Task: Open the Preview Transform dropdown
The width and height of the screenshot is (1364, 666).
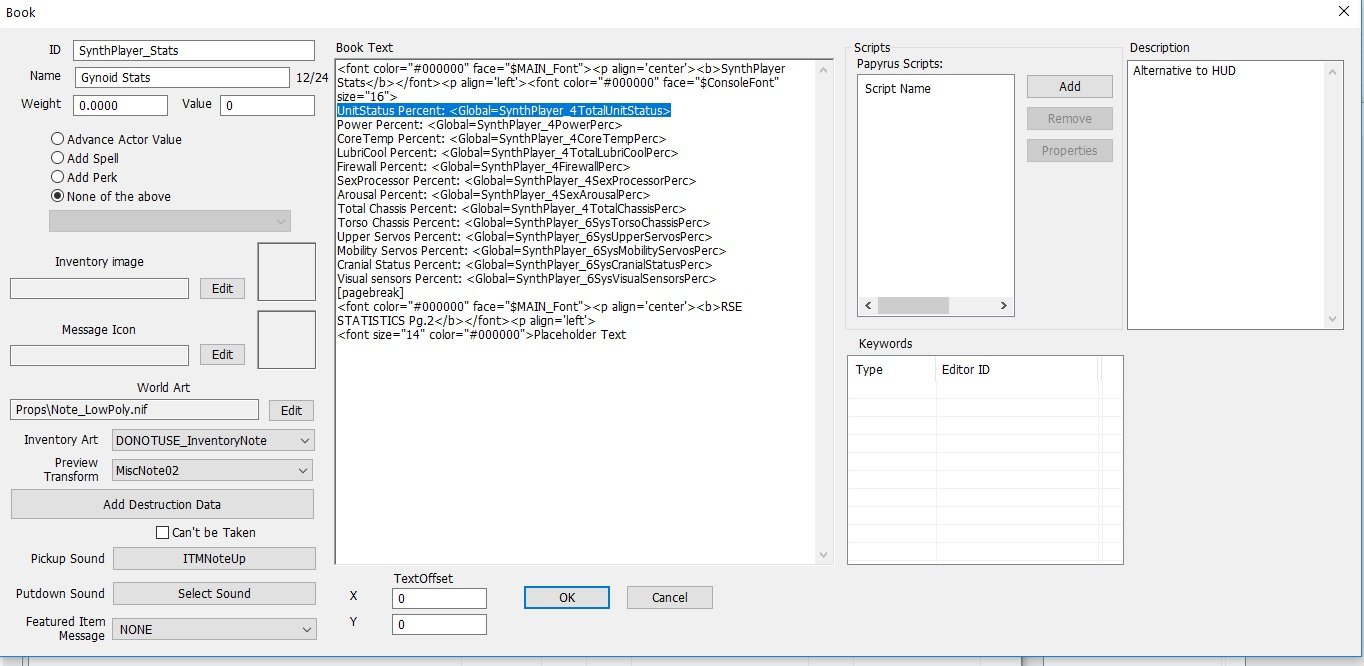Action: (x=213, y=470)
